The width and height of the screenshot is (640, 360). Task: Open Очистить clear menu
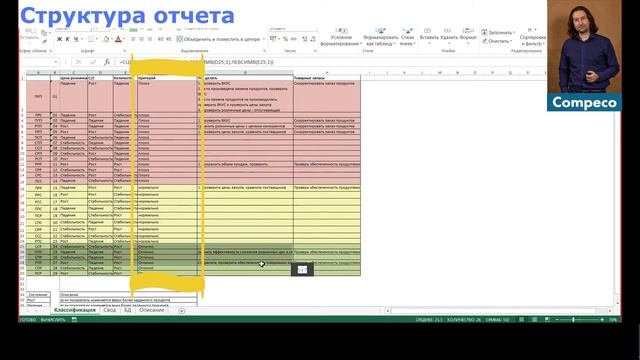496,41
